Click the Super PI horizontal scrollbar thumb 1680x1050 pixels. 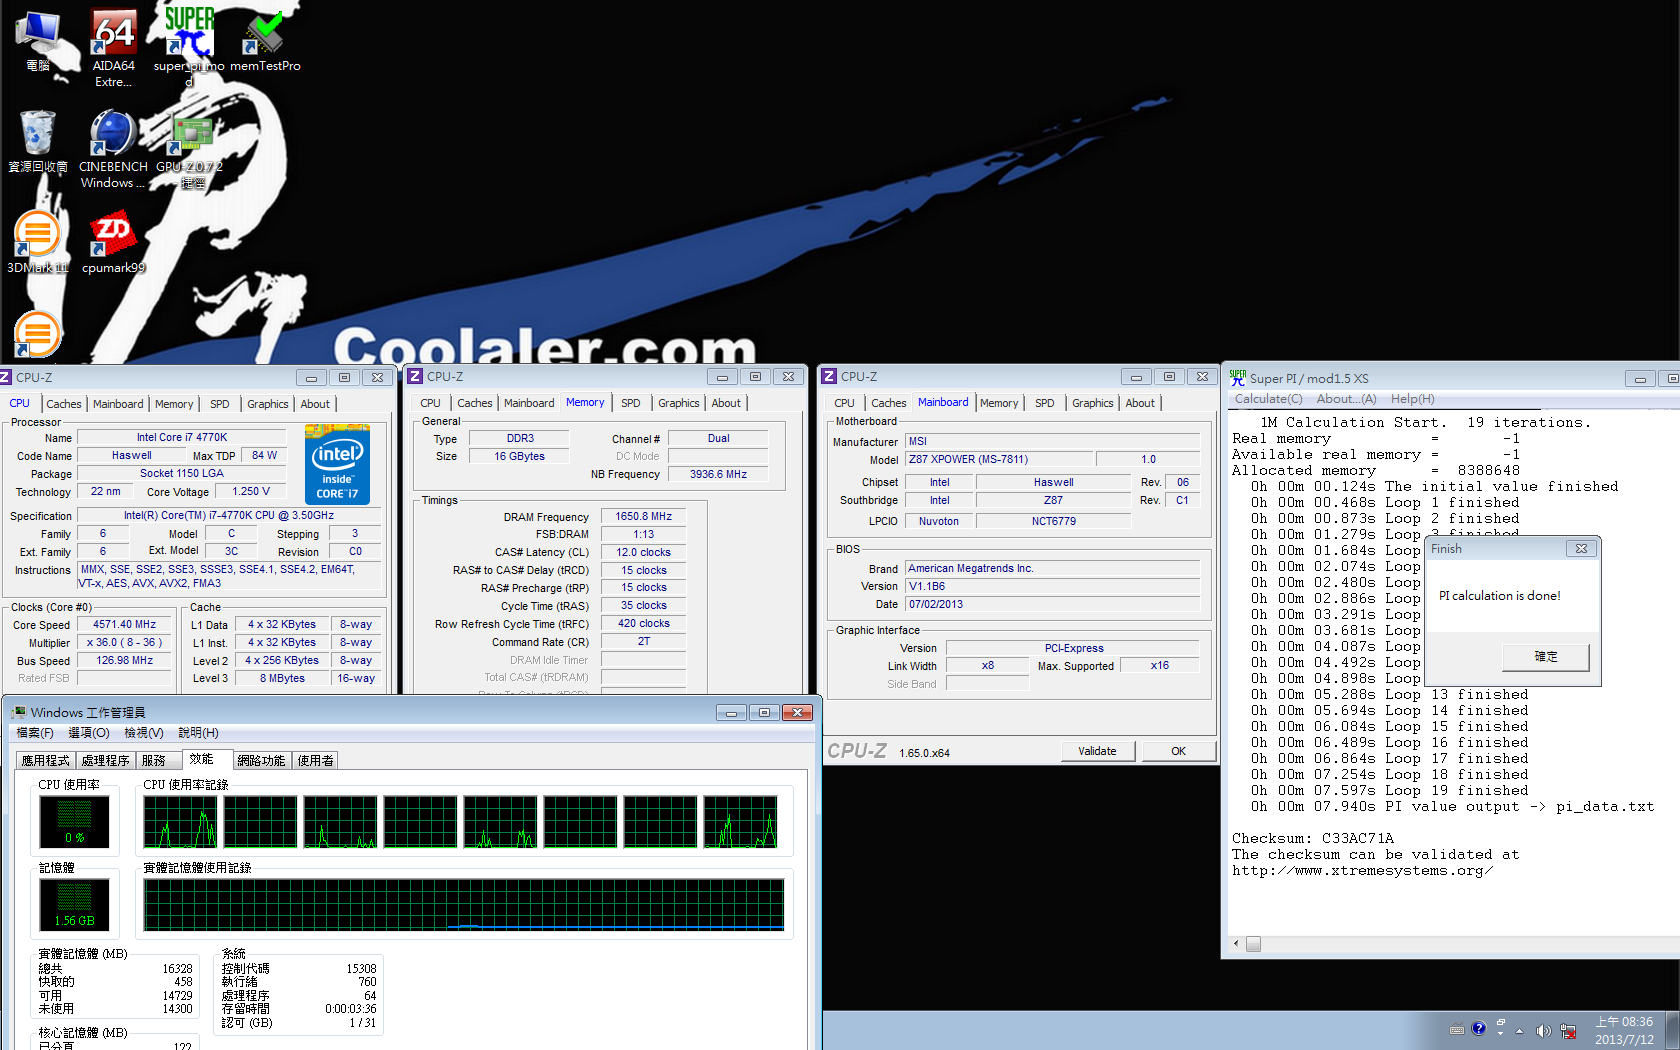tap(1253, 944)
